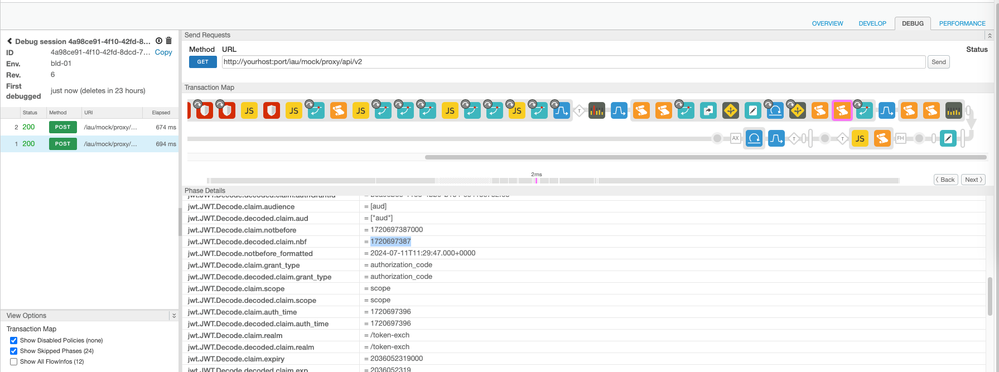Click the Method column header

pyautogui.click(x=58, y=112)
